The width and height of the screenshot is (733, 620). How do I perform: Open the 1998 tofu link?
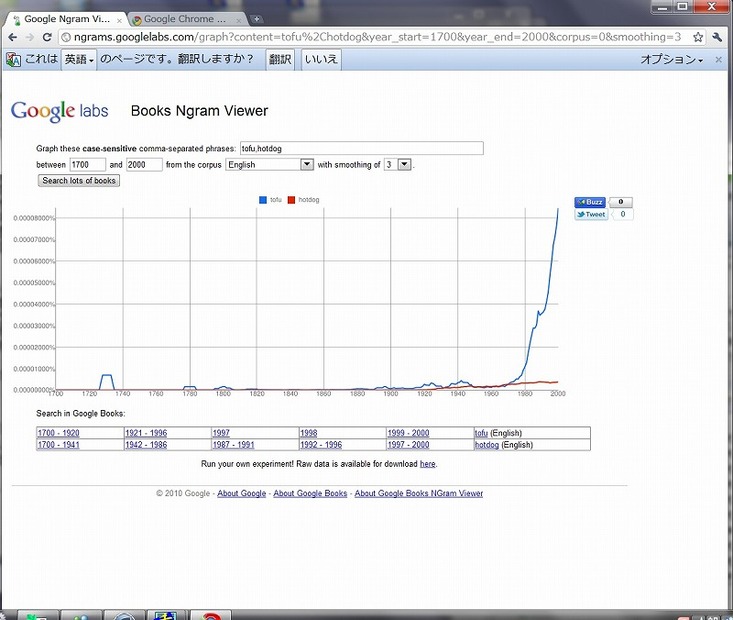[x=309, y=433]
